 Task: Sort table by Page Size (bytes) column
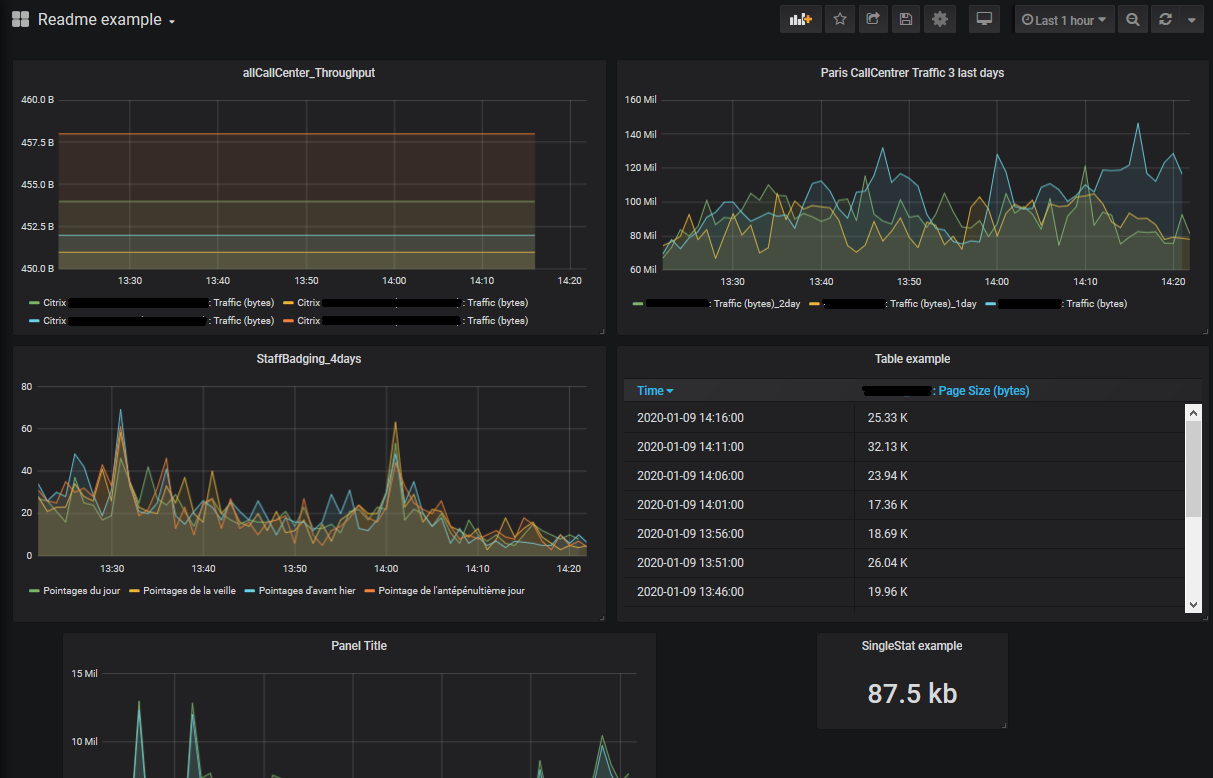coord(946,391)
